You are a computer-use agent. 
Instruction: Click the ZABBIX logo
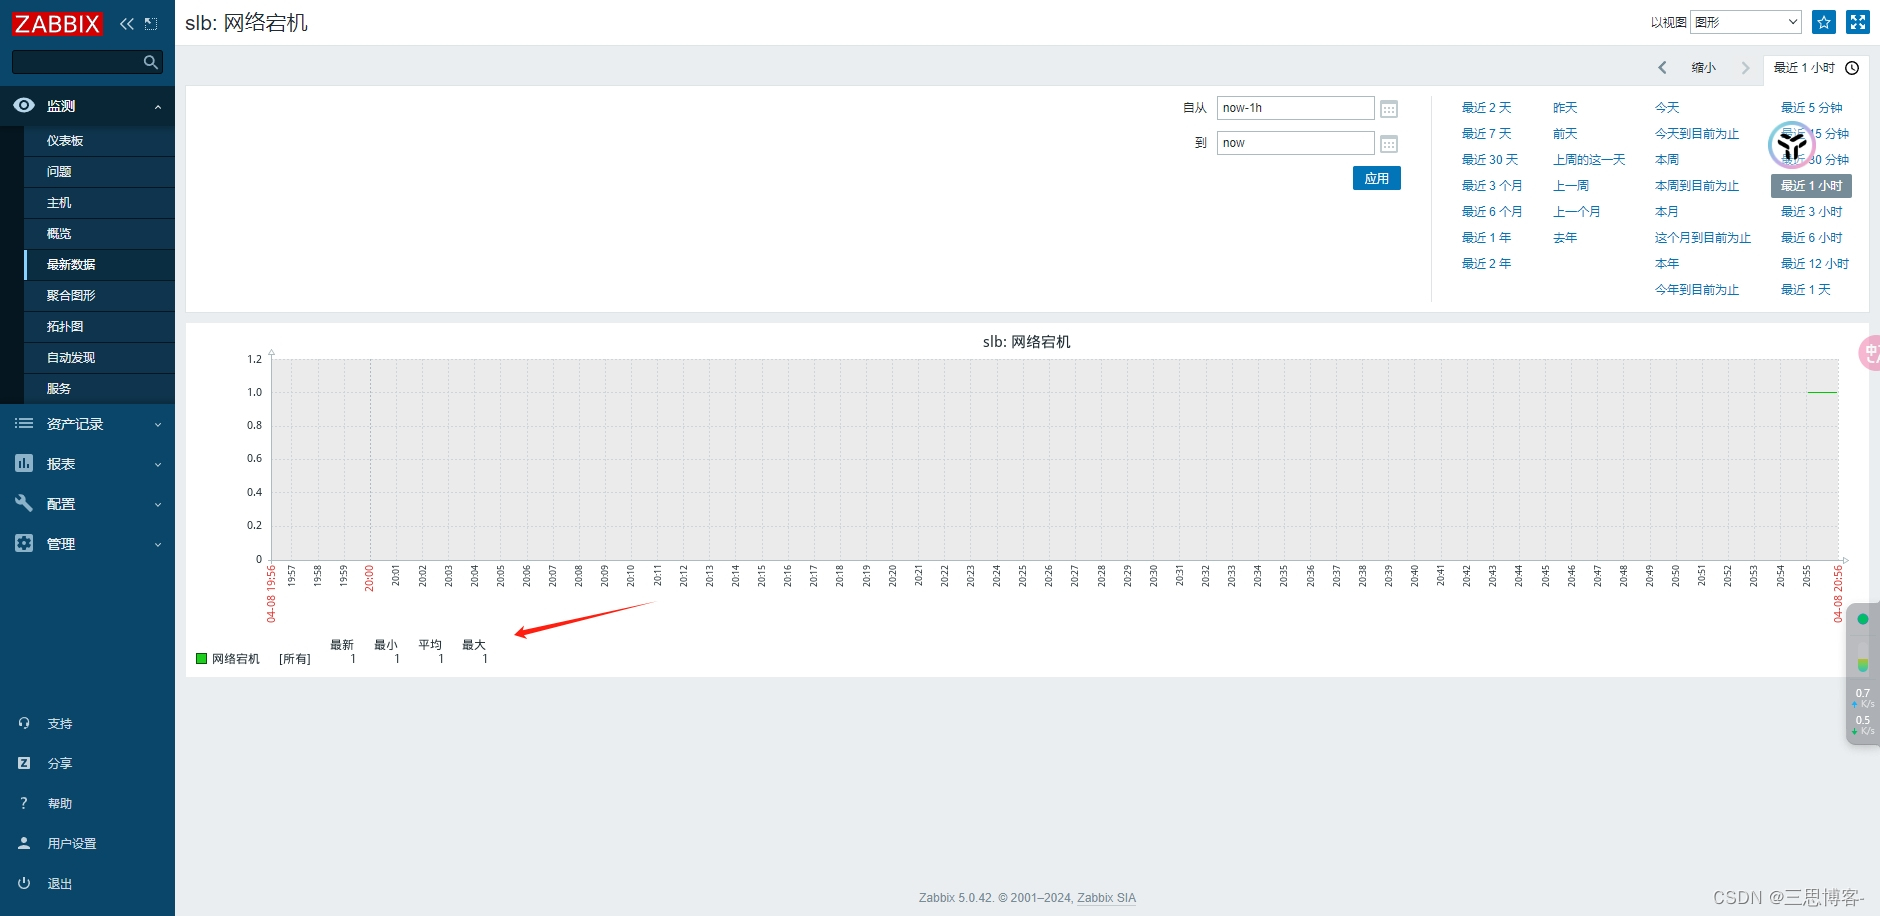(57, 23)
